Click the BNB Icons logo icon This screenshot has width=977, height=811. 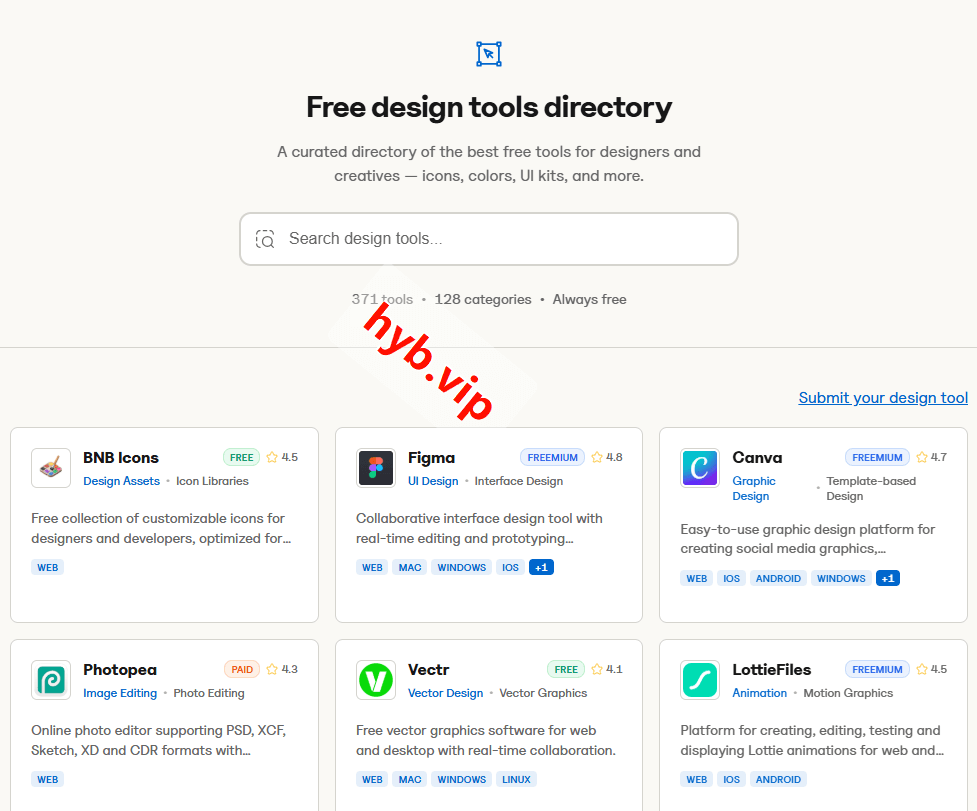coord(50,467)
